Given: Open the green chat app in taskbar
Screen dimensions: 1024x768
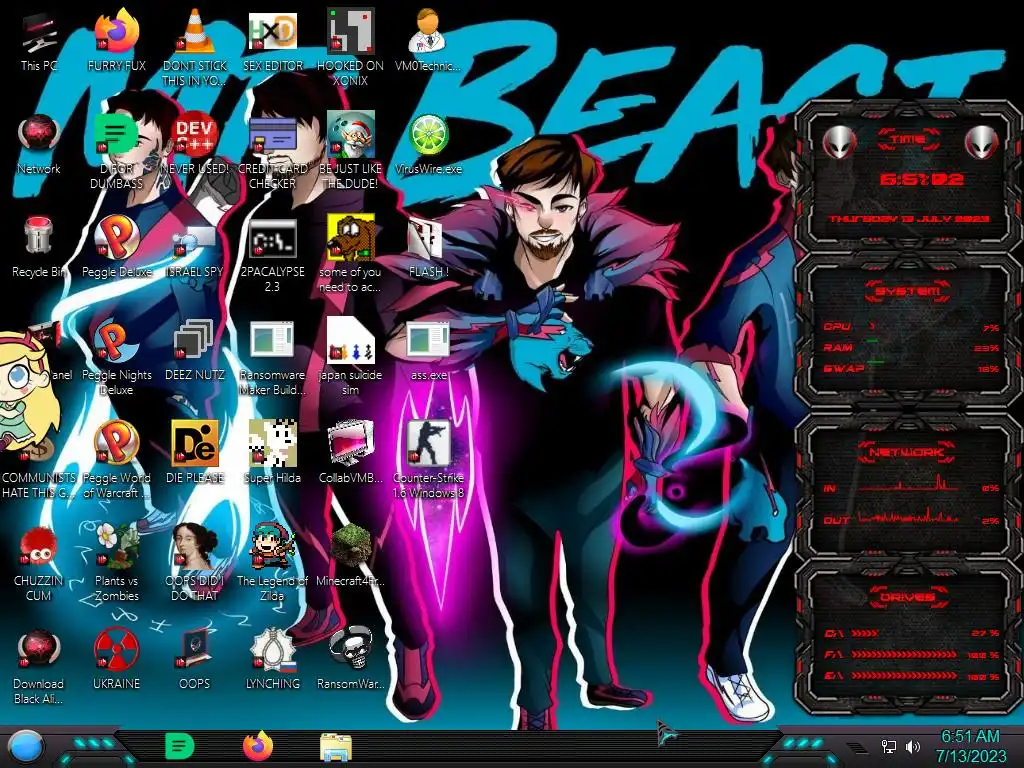Looking at the screenshot, I should click(180, 746).
